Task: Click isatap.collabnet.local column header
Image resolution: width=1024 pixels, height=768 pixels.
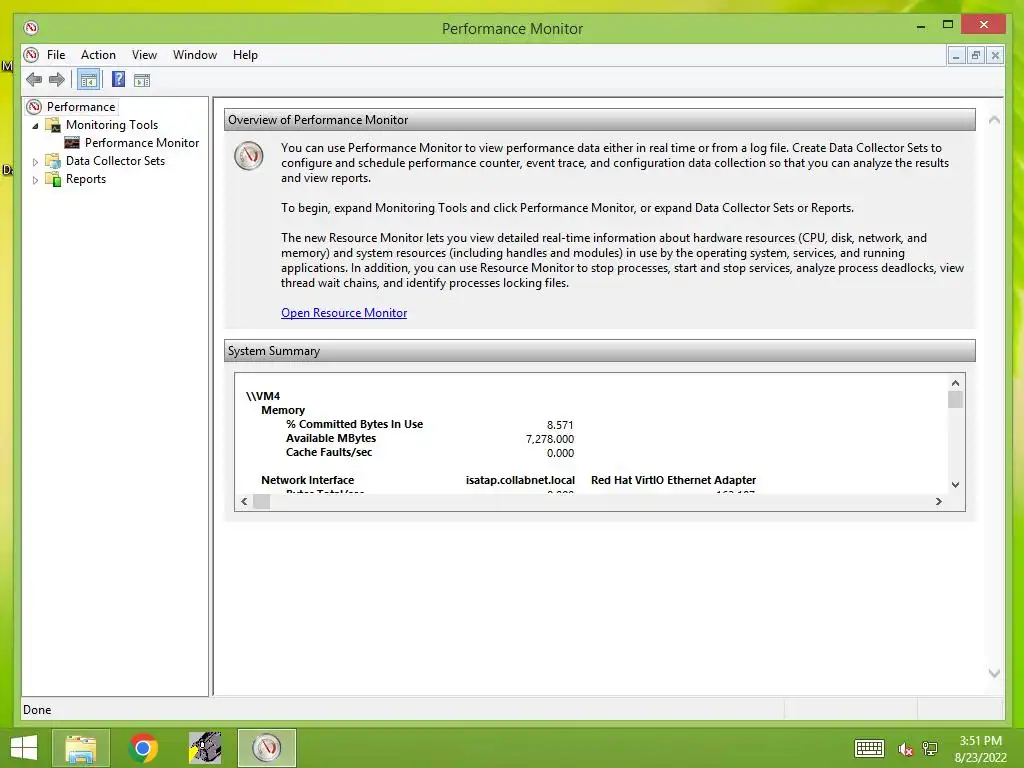Action: pos(520,480)
